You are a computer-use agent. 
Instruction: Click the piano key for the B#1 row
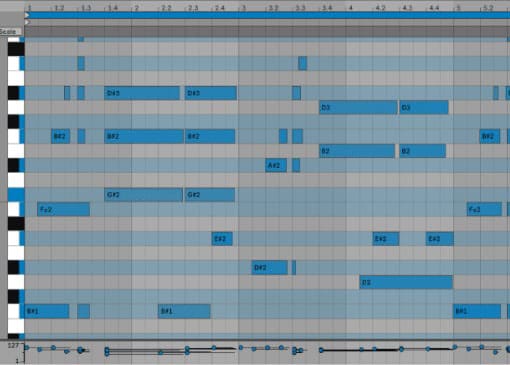pyautogui.click(x=16, y=311)
